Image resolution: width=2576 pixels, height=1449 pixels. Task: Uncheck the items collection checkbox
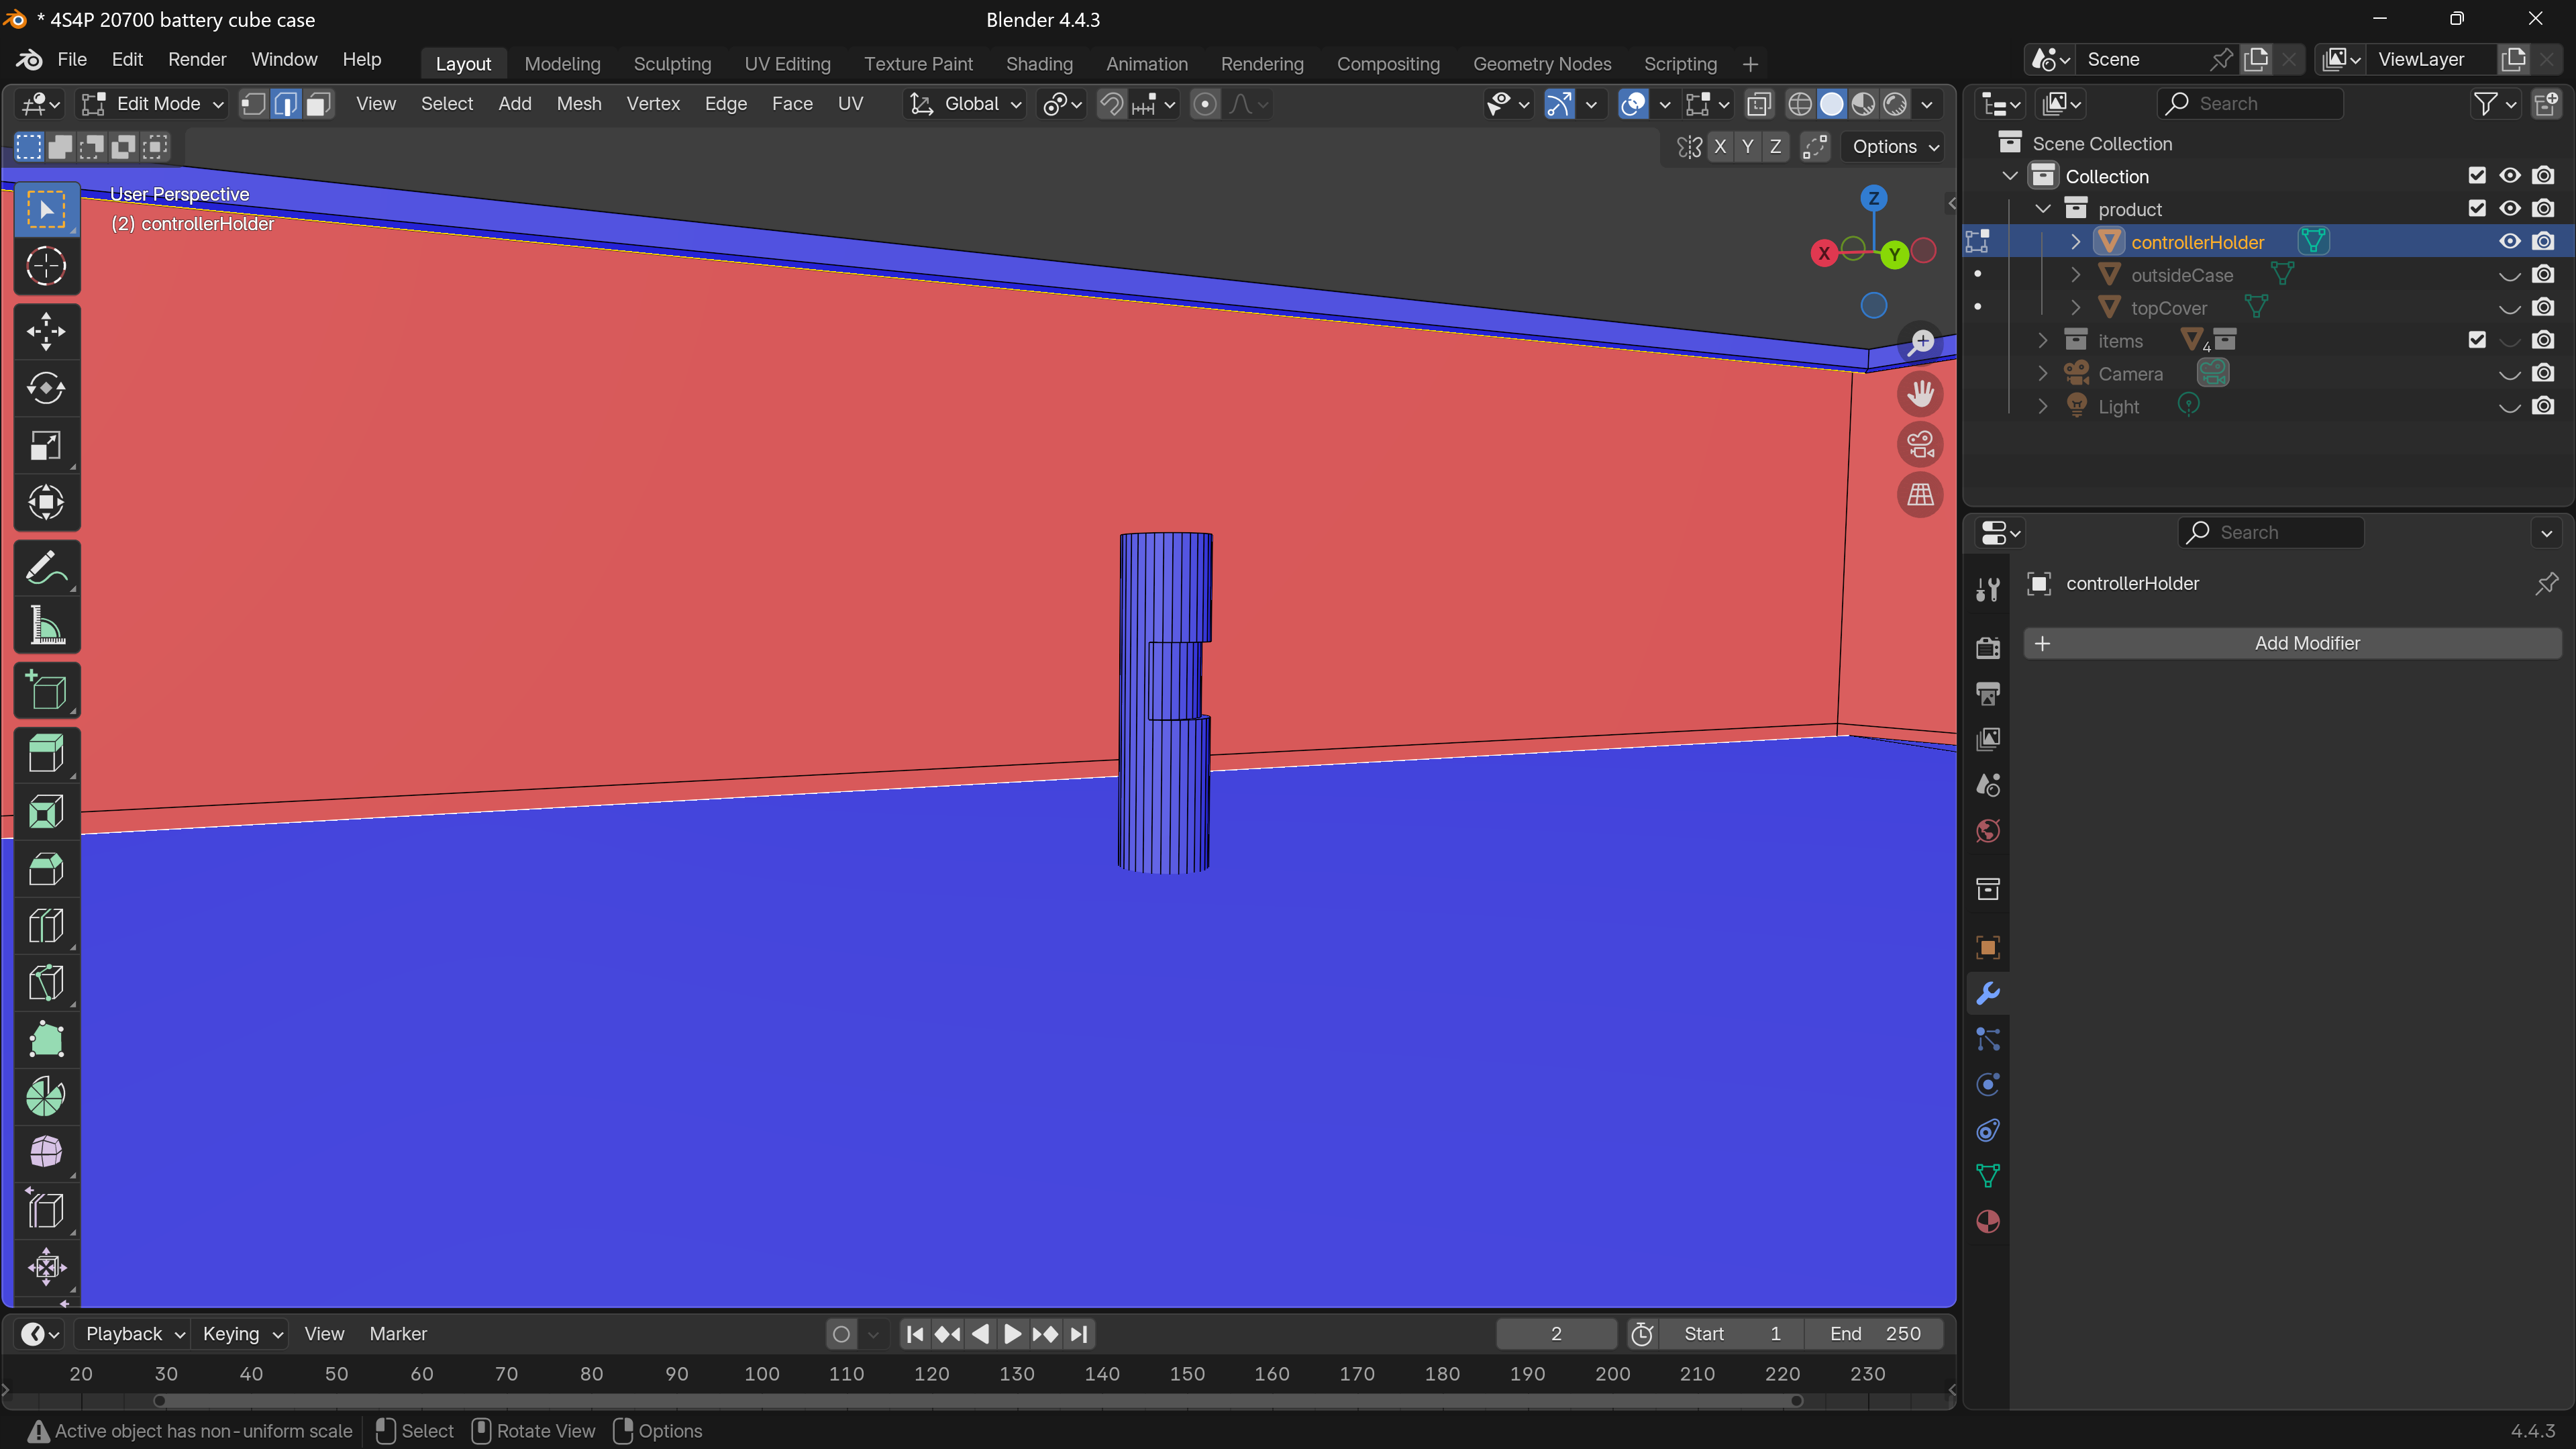click(2476, 340)
